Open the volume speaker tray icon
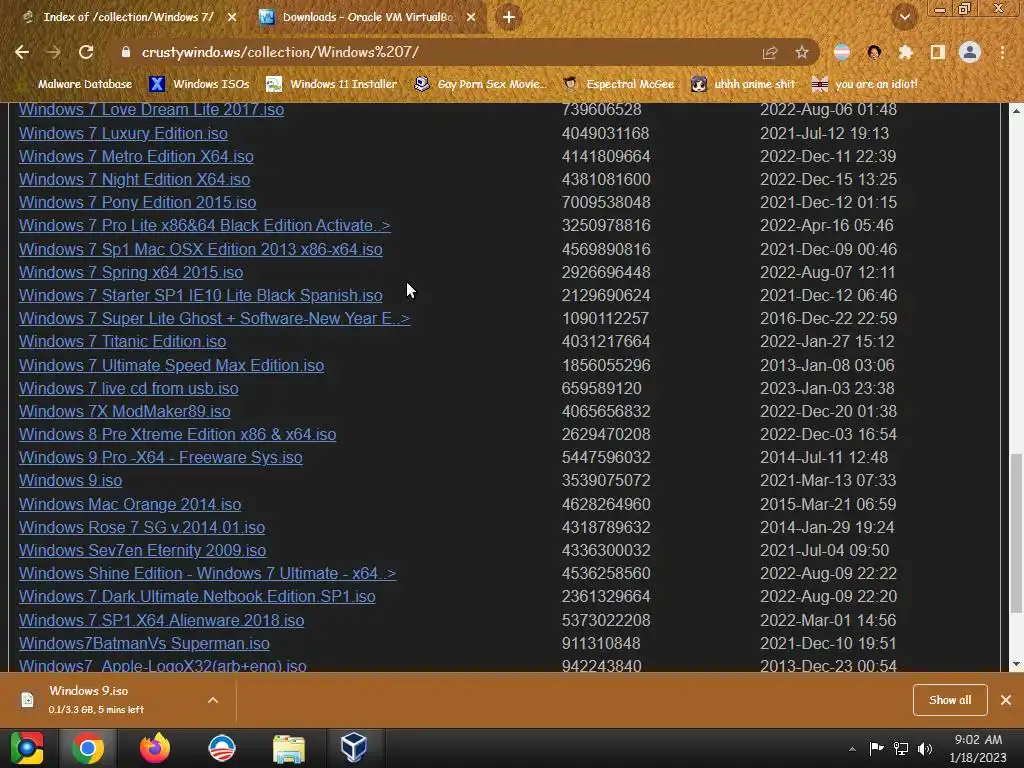The height and width of the screenshot is (768, 1024). coord(925,749)
